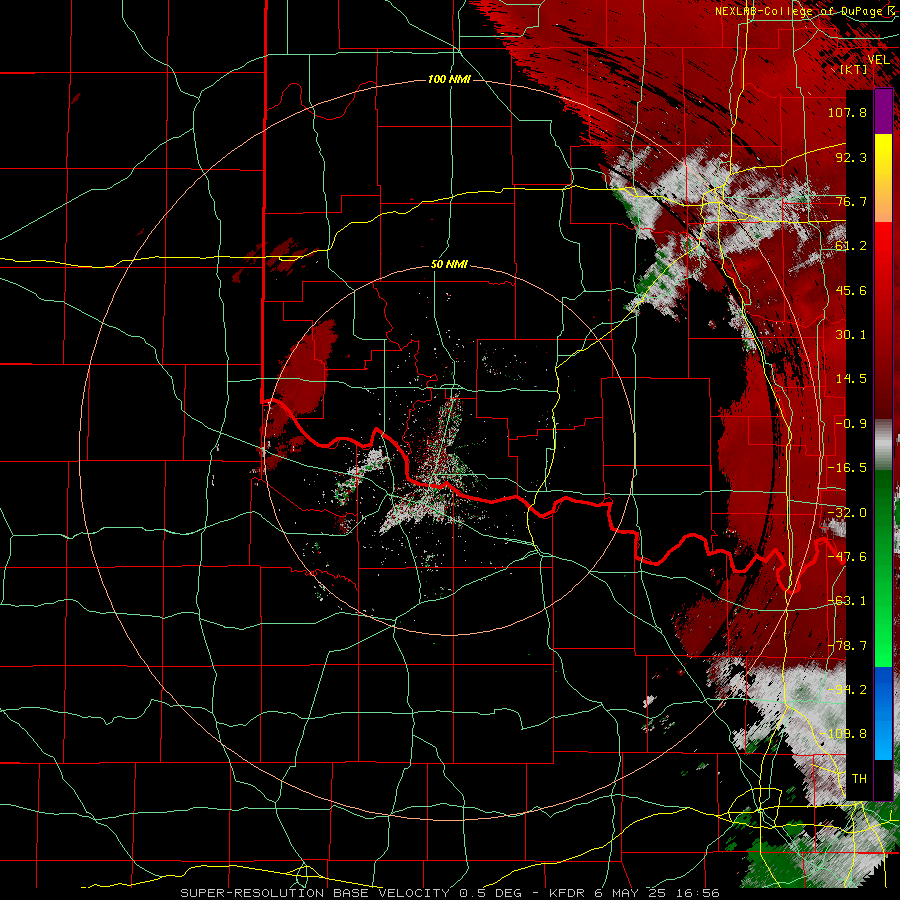Click the 50 NMI range ring label
900x900 pixels.
[449, 265]
